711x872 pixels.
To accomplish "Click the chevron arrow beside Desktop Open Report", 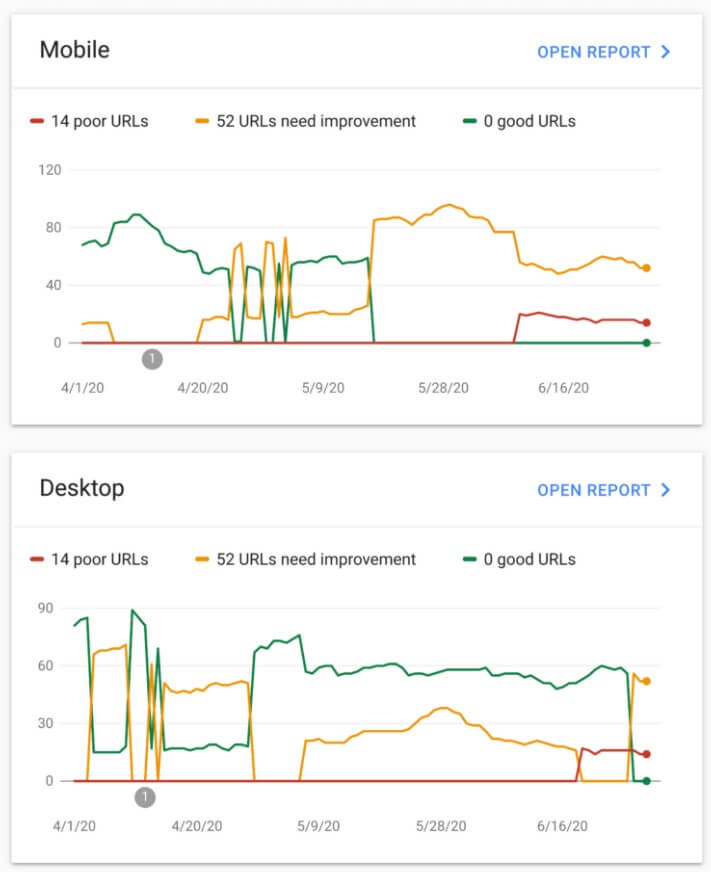I will click(x=665, y=490).
